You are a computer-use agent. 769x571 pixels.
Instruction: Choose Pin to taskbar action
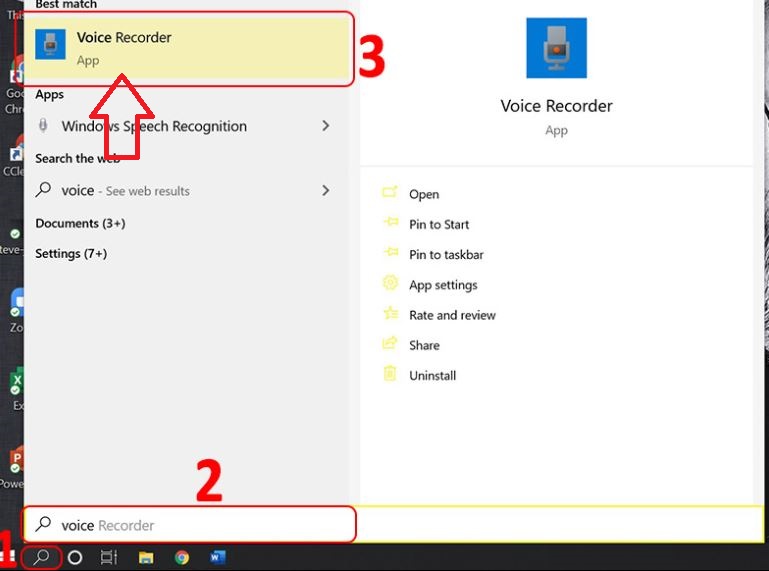click(x=446, y=255)
